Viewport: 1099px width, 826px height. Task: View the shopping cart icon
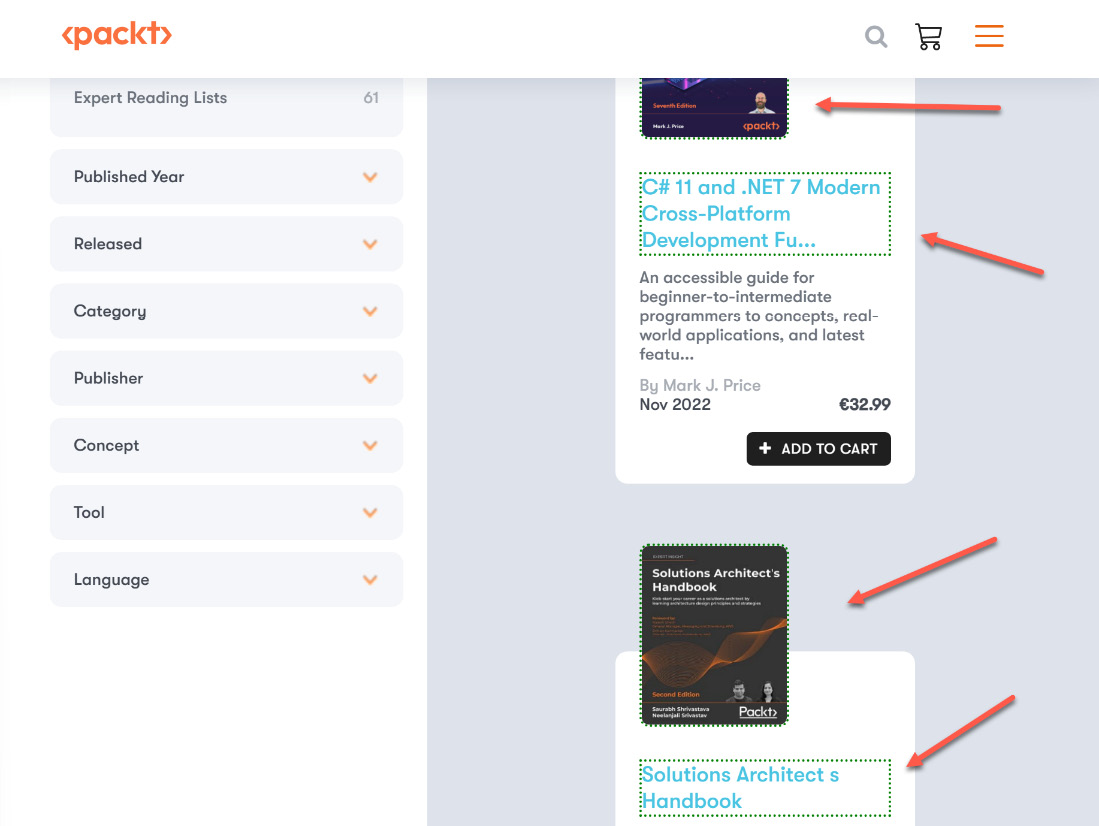[929, 36]
